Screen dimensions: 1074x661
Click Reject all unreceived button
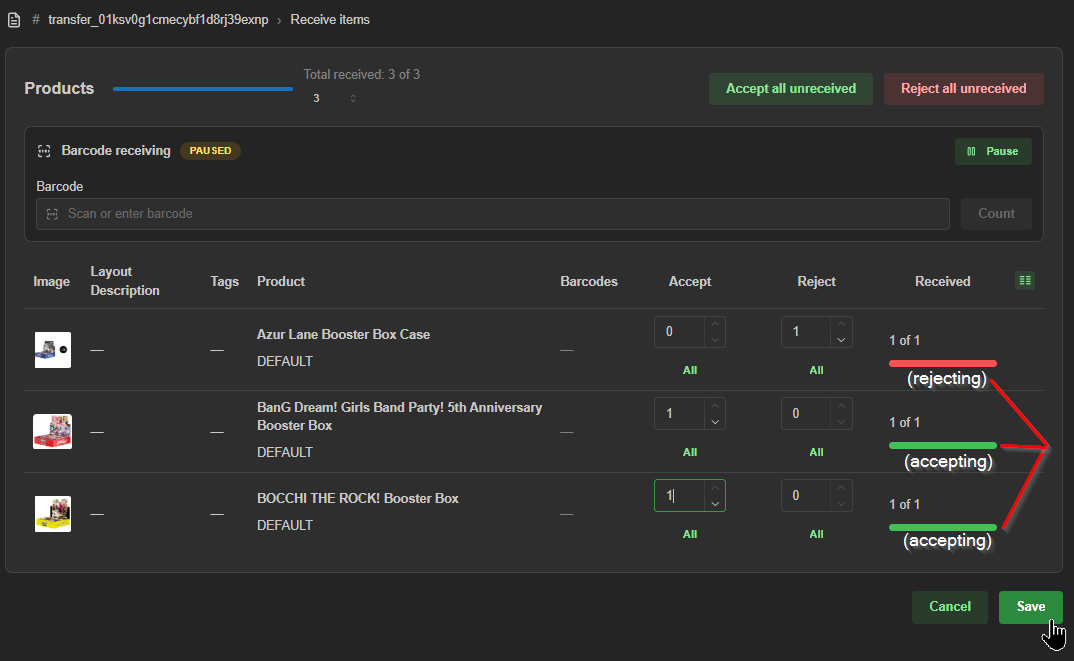pos(963,88)
